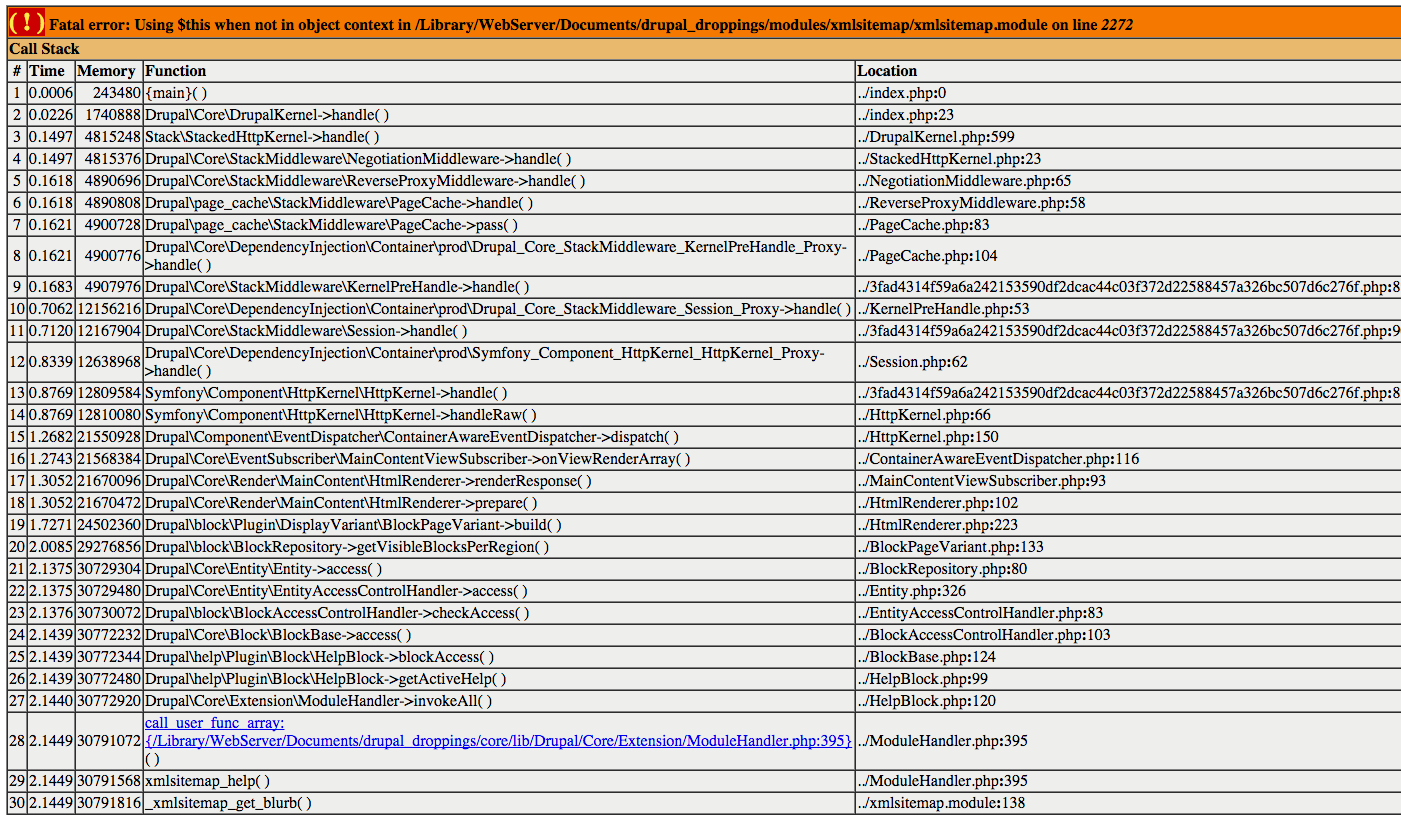The image size is (1401, 825).
Task: Open the call_user_func_array link
Action: click(499, 732)
